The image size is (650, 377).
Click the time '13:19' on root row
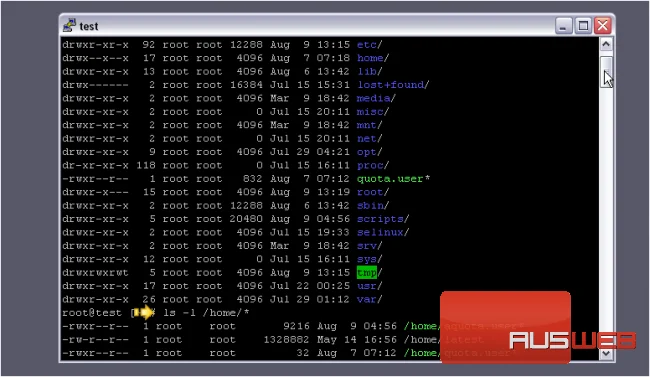[x=334, y=192]
